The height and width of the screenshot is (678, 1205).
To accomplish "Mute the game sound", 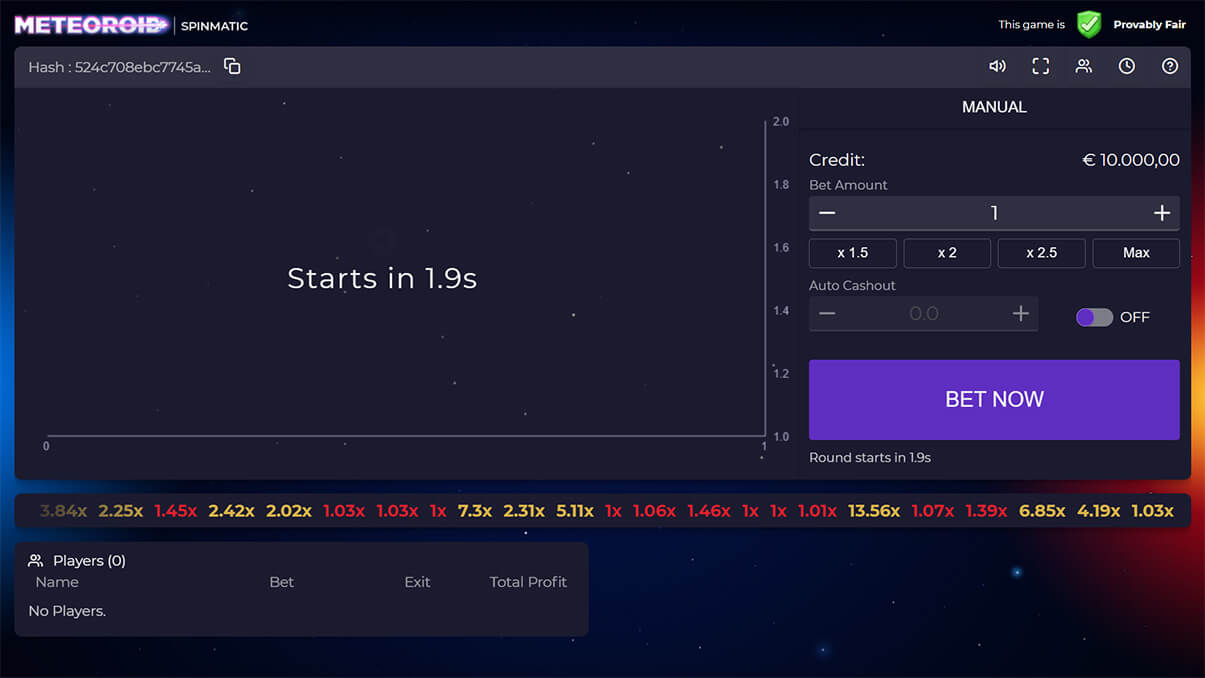I will coord(997,66).
